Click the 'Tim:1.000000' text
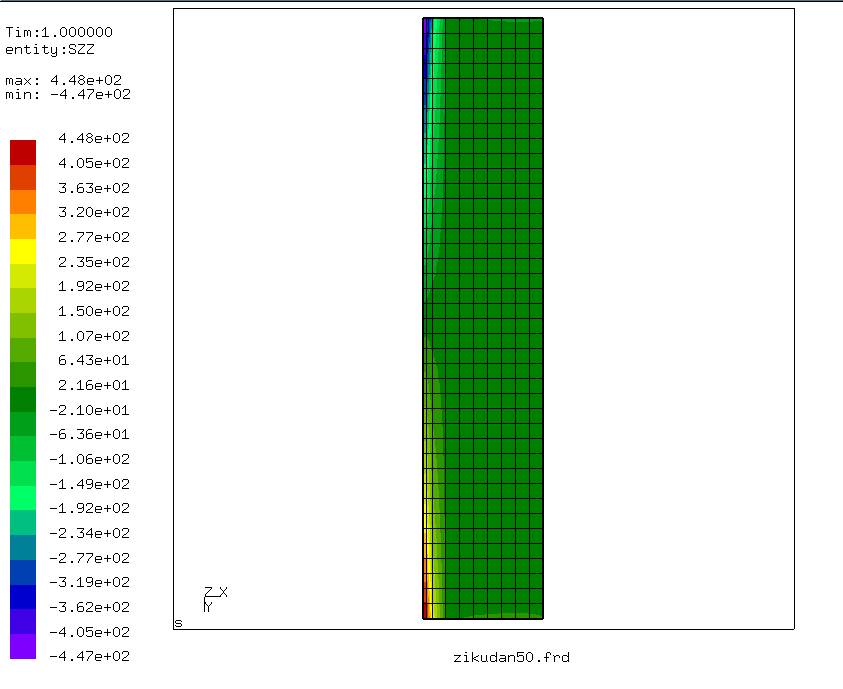This screenshot has width=843, height=689. [x=59, y=32]
